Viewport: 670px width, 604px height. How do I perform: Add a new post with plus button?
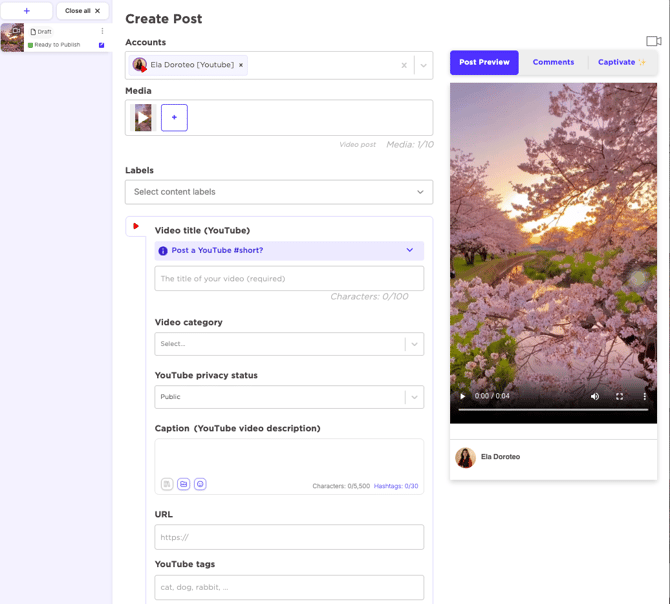[27, 11]
